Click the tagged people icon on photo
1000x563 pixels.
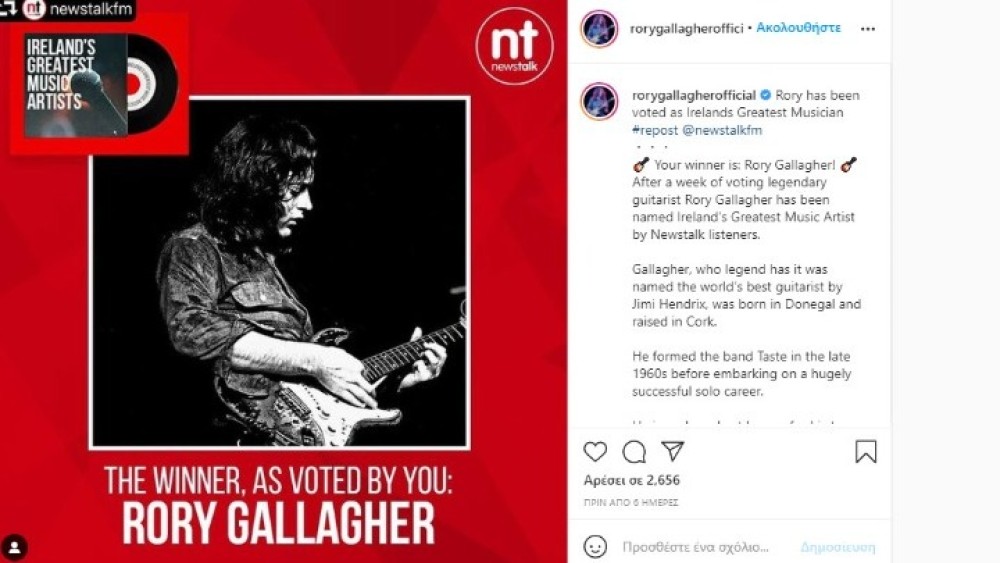[14, 548]
